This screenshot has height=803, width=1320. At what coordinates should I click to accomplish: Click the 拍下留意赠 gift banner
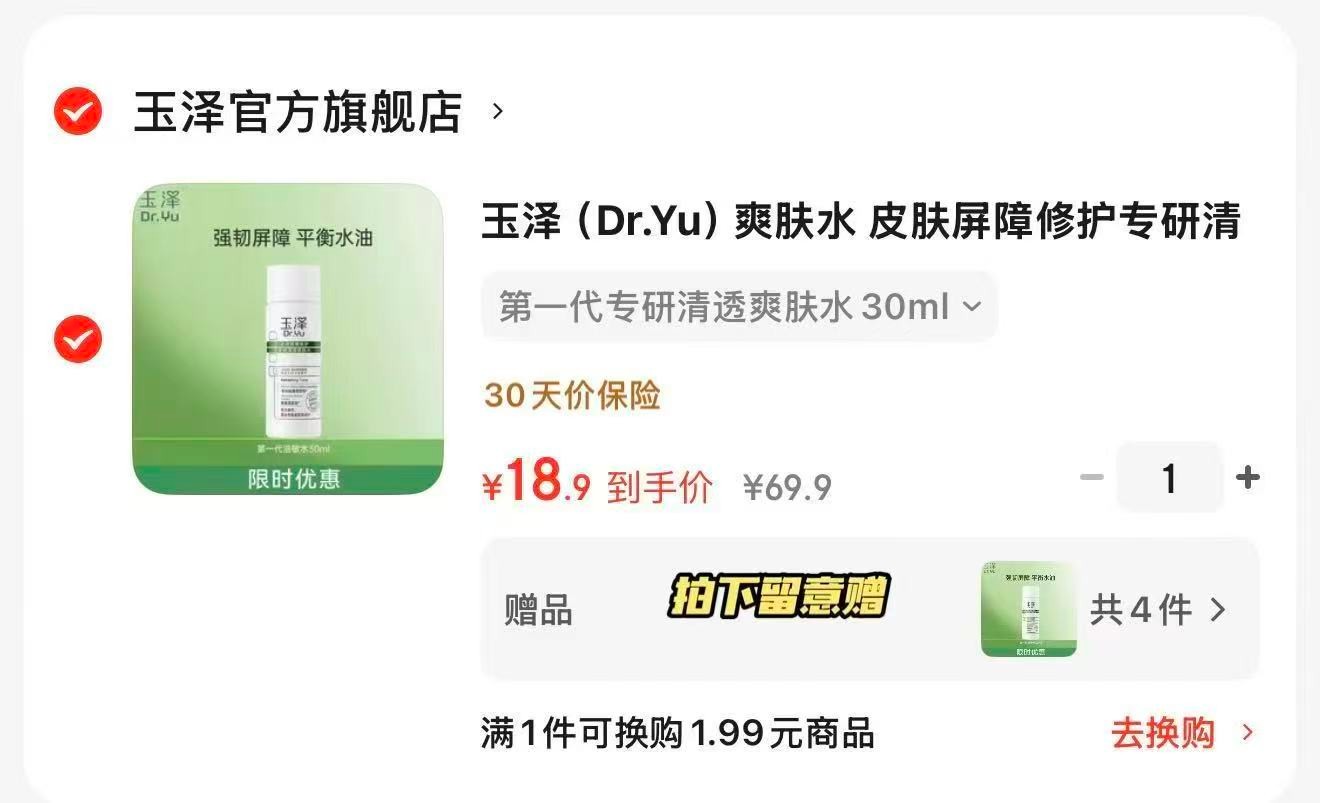(778, 597)
